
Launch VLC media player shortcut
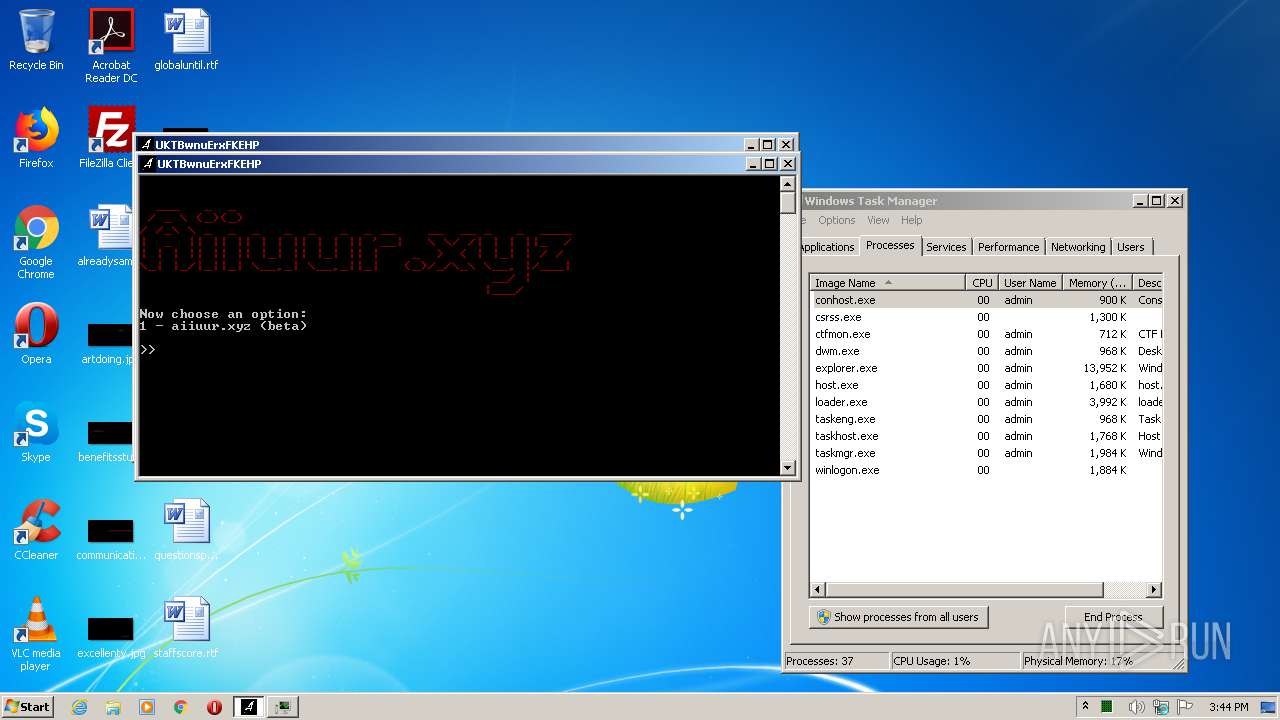point(36,635)
